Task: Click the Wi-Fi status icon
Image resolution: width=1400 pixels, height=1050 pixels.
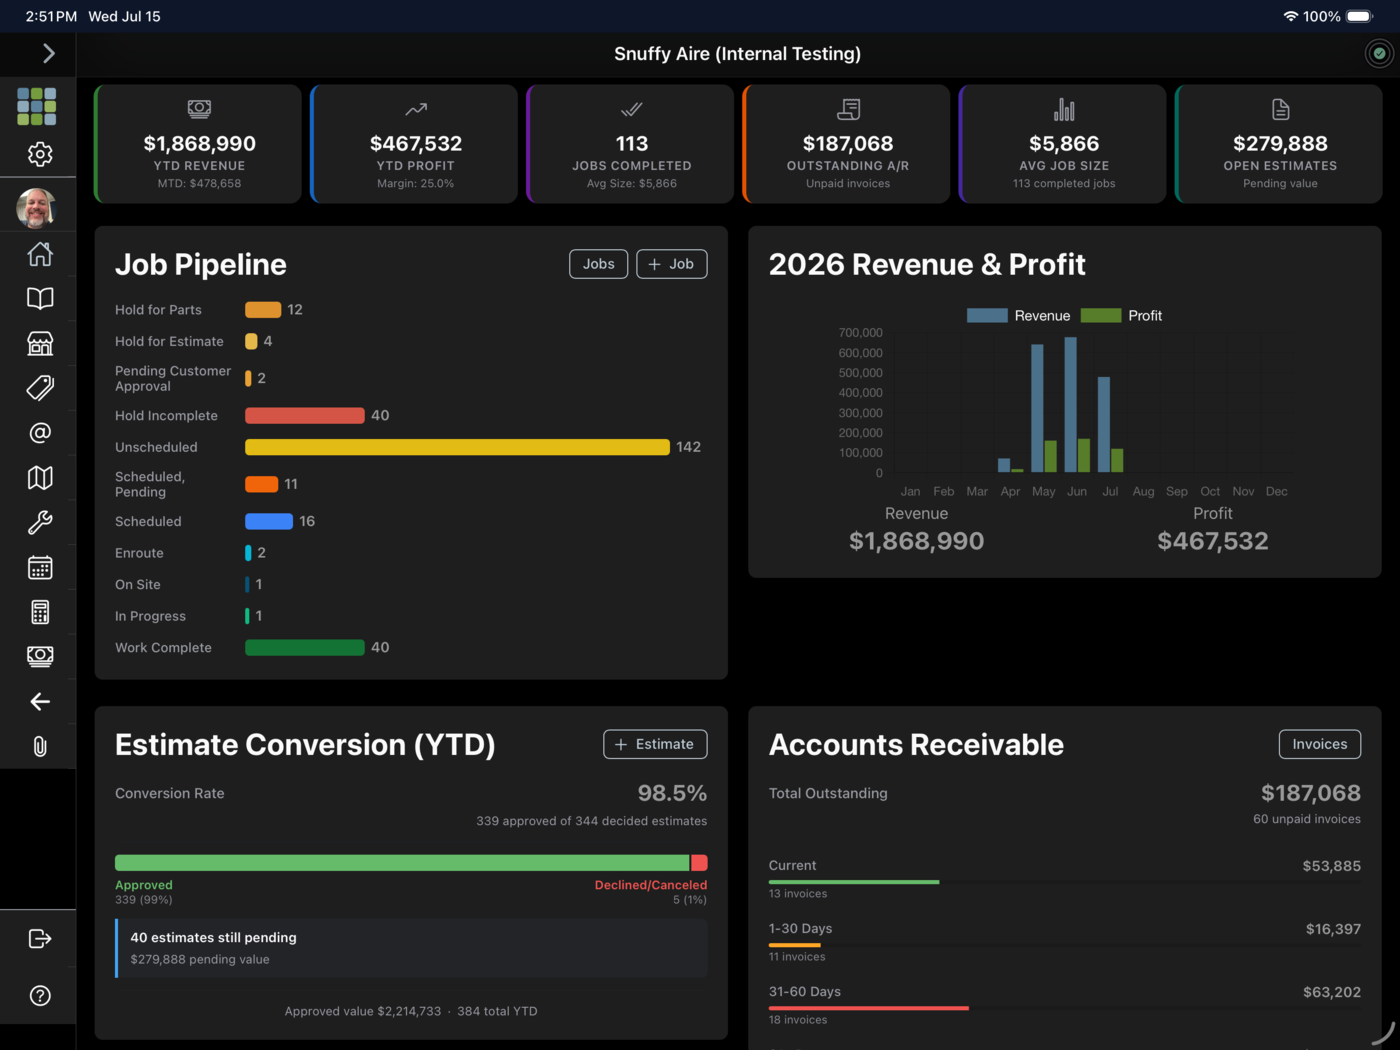Action: (1290, 16)
